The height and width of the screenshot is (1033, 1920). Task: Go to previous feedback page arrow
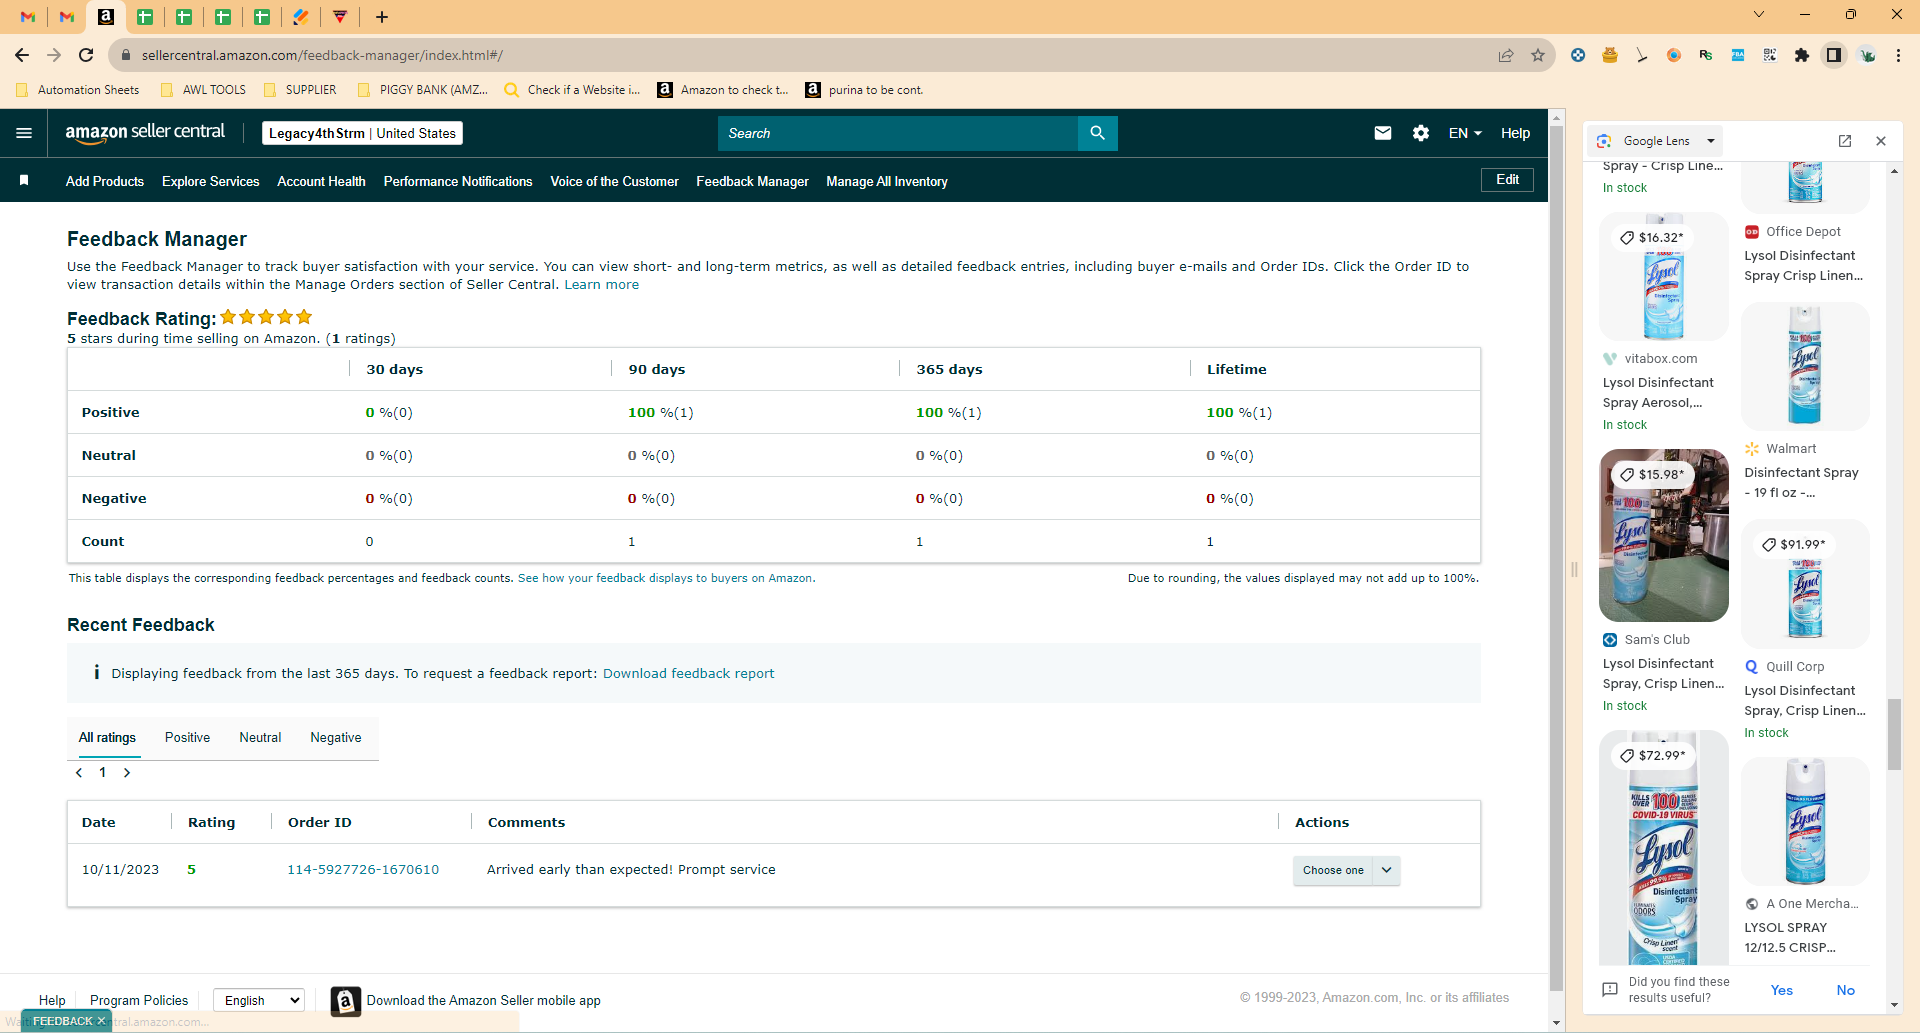click(79, 773)
